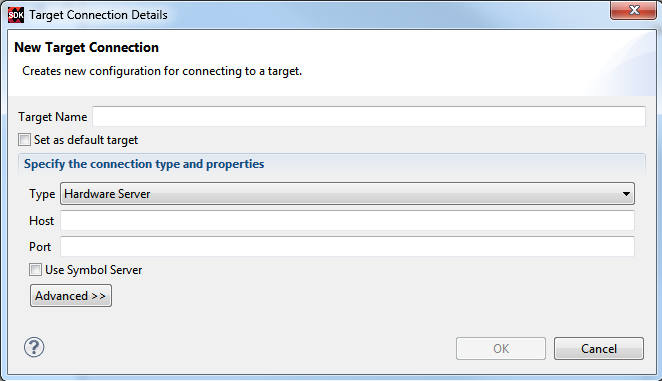Screen dimensions: 662x381
Task: Select the Port input field
Action: click(347, 246)
